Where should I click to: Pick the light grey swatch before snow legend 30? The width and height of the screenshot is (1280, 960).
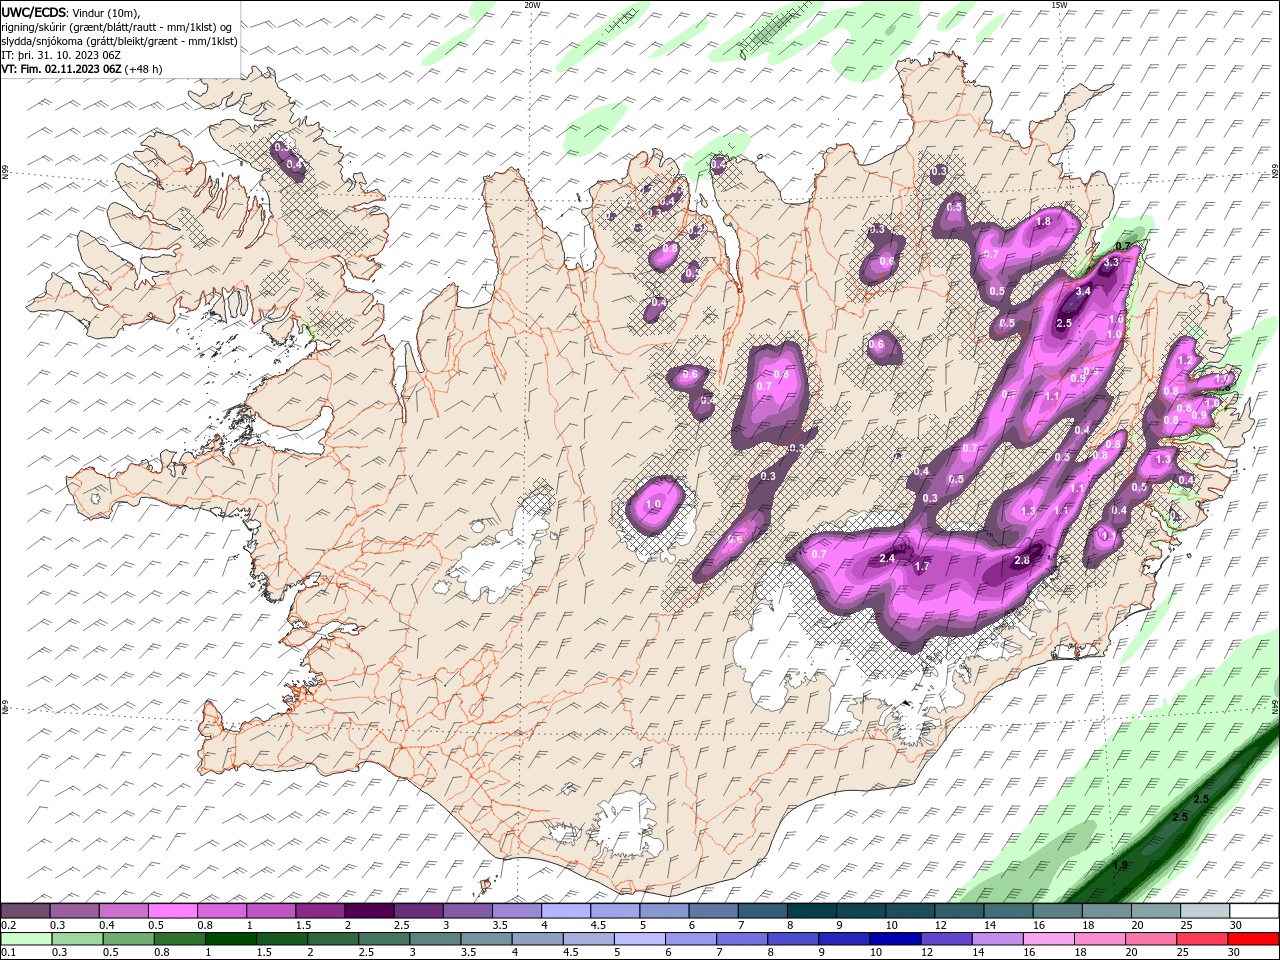coord(1205,911)
